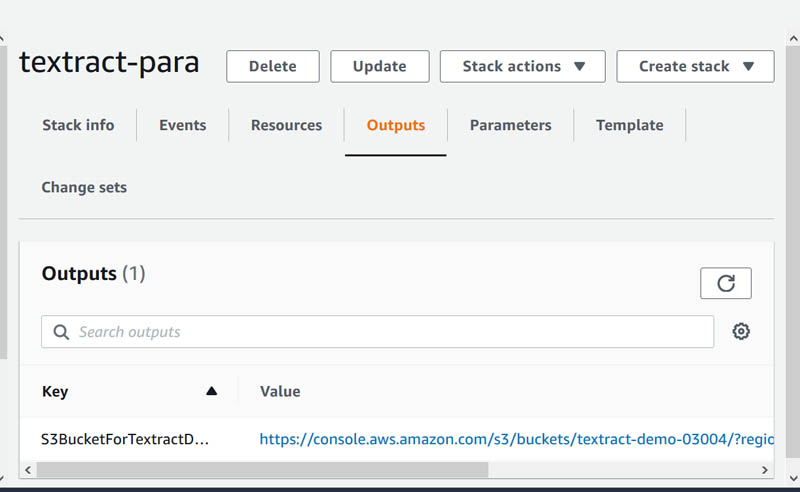Click the Delete stack button
800x492 pixels.
[272, 66]
